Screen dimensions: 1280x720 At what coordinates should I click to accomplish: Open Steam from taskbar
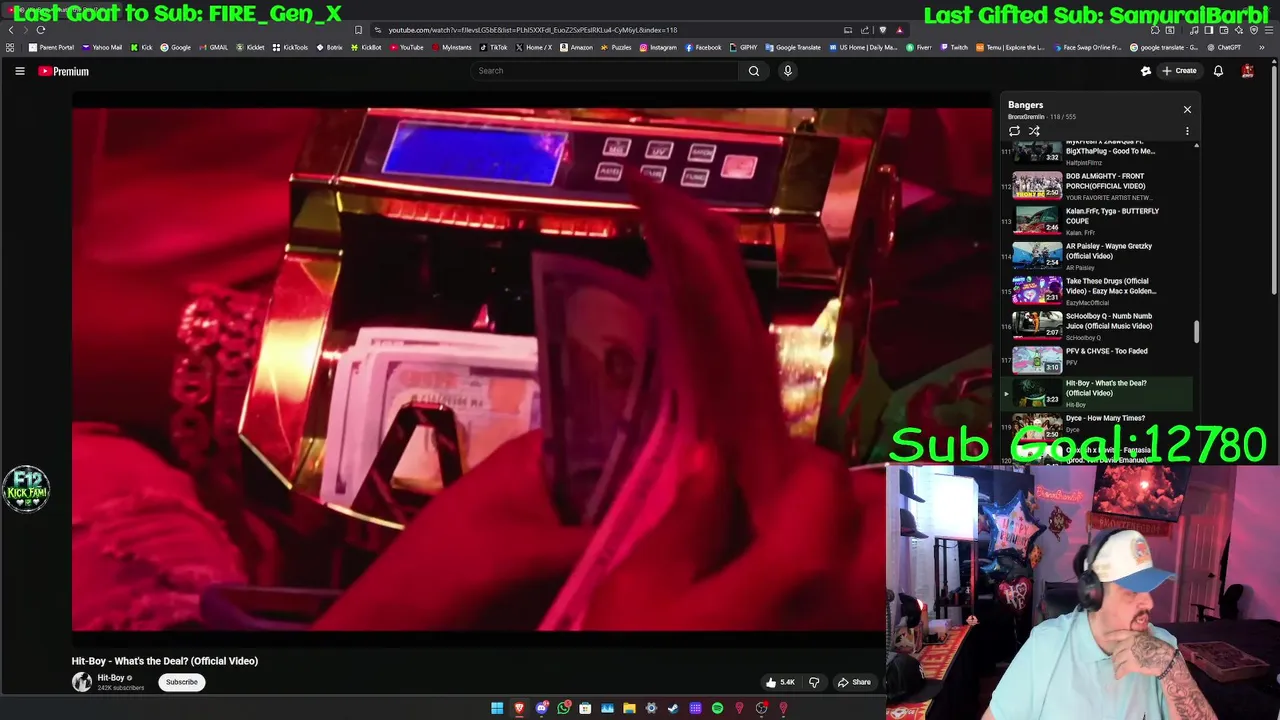[673, 709]
